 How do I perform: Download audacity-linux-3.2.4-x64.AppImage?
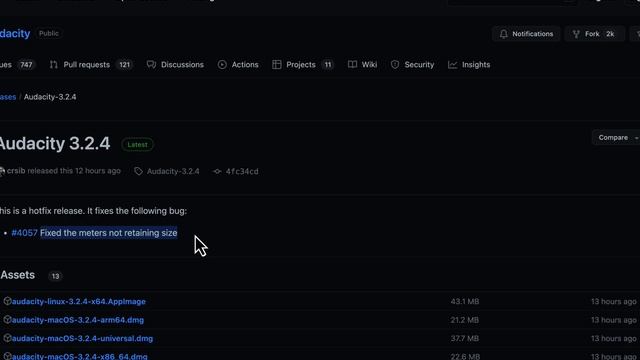(79, 302)
